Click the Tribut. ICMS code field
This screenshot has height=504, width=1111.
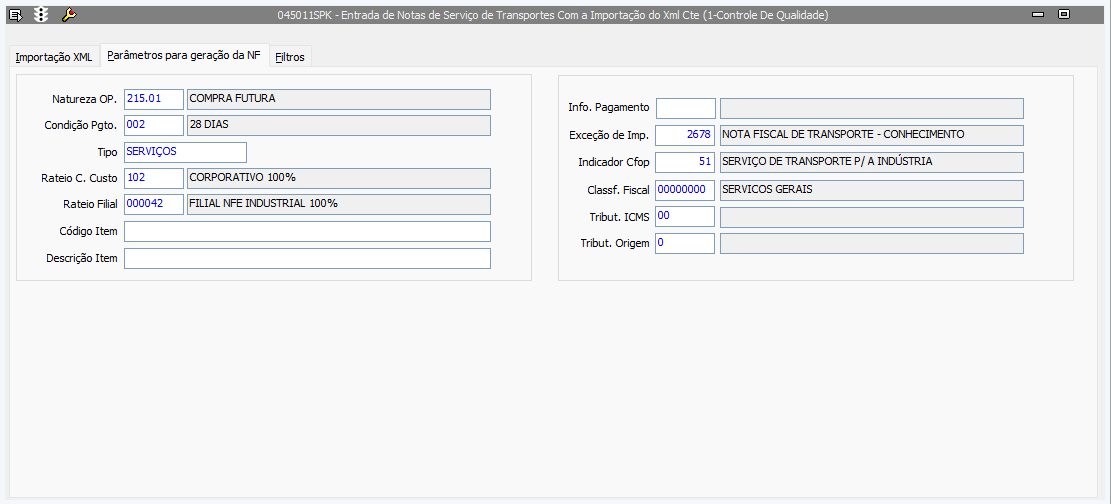pos(685,216)
